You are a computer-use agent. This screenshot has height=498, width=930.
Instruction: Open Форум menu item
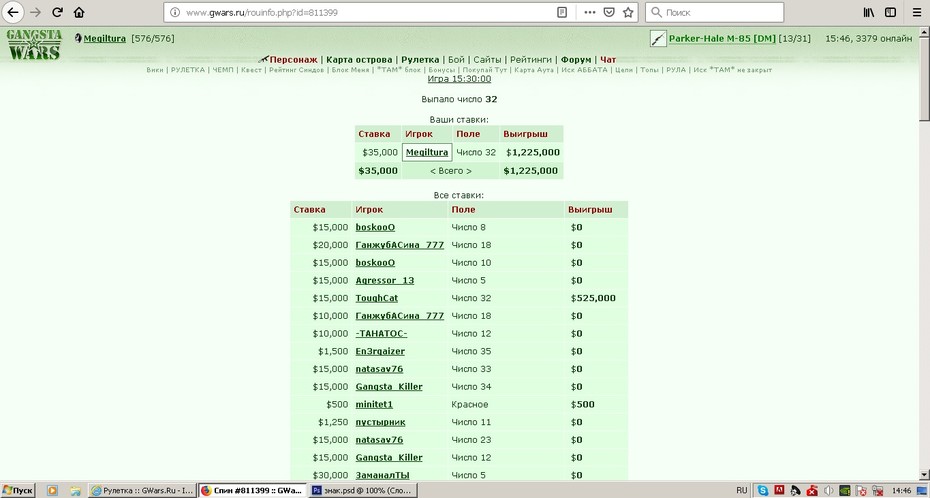coord(576,60)
